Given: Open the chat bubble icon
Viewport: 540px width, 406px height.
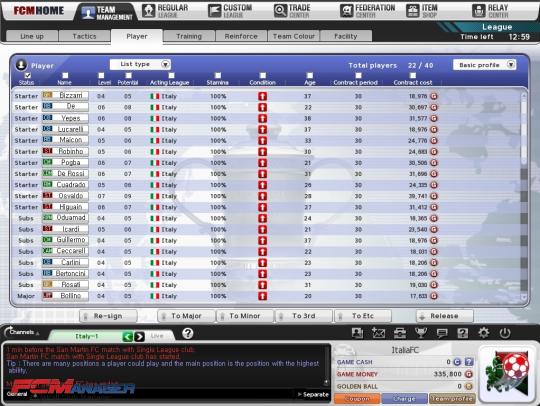Looking at the screenshot, I should click(442, 333).
